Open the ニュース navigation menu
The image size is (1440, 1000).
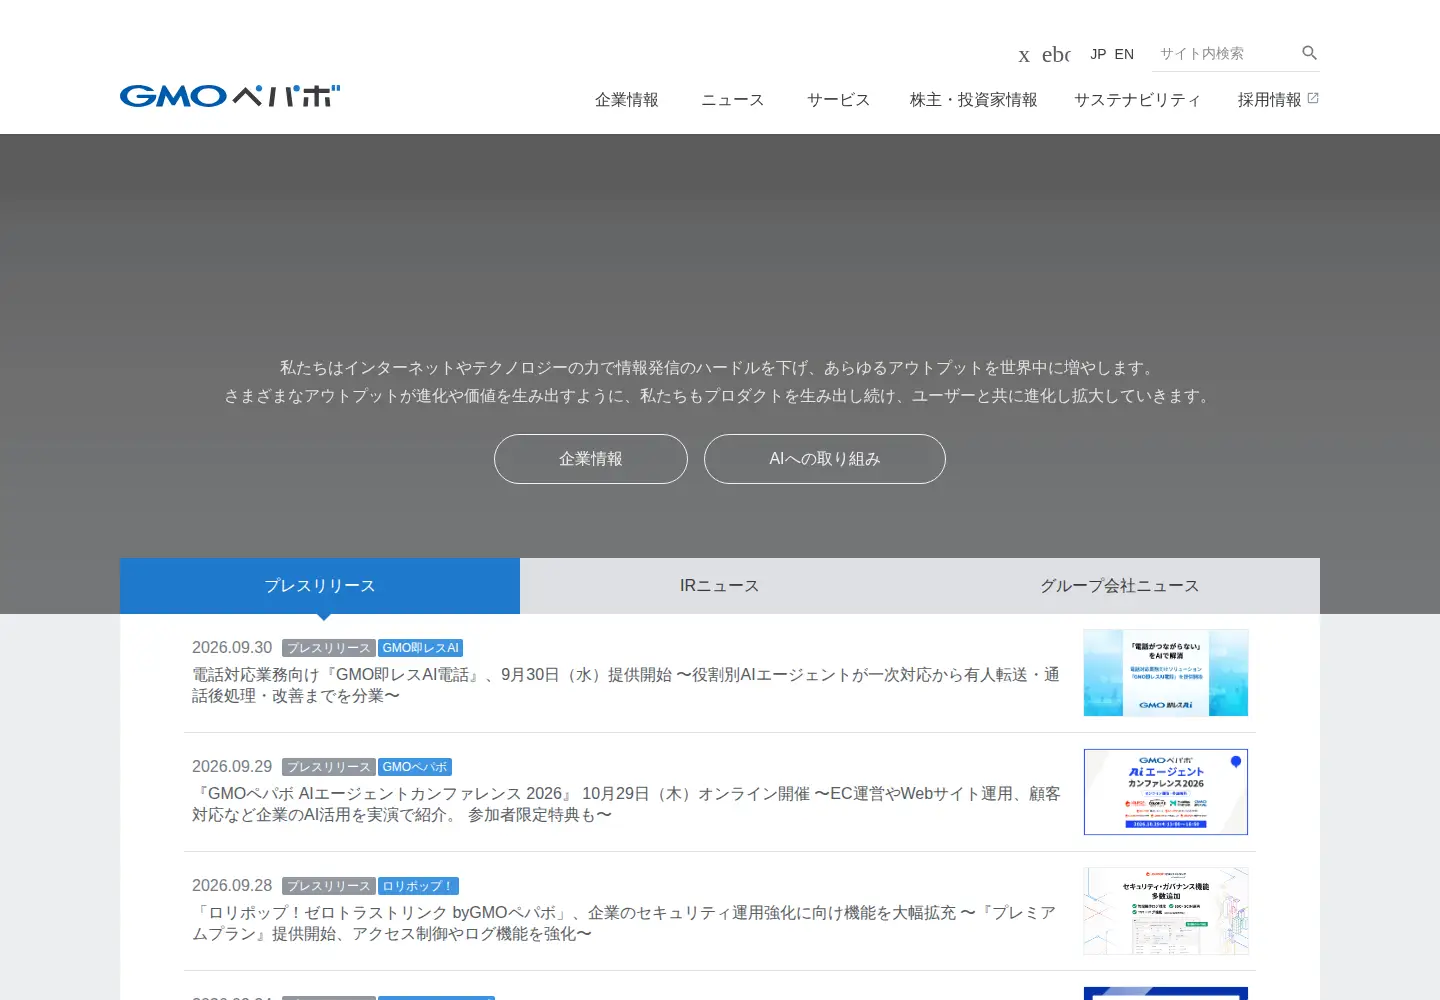click(x=733, y=100)
